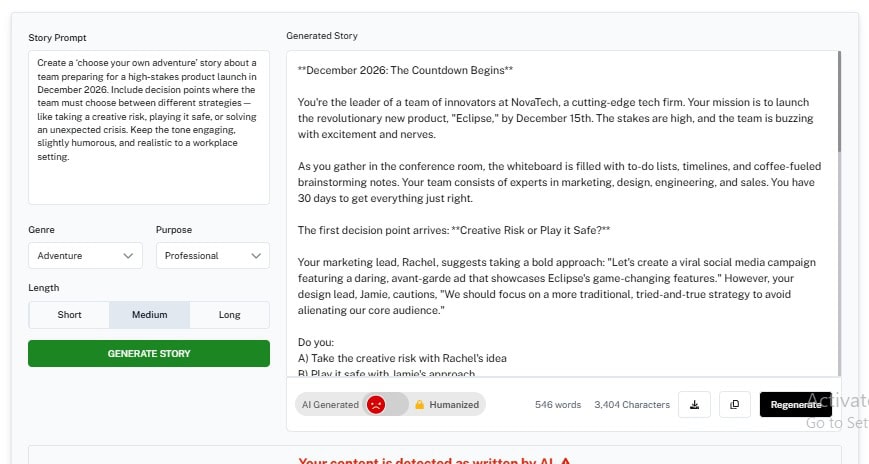Click the download story icon

tap(694, 405)
